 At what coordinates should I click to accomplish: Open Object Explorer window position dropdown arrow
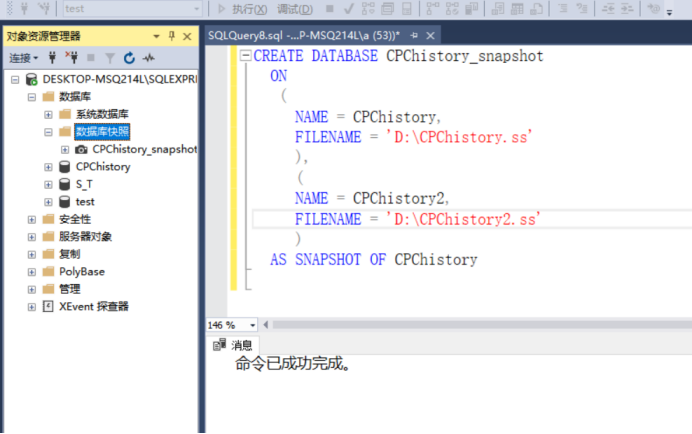click(x=156, y=36)
